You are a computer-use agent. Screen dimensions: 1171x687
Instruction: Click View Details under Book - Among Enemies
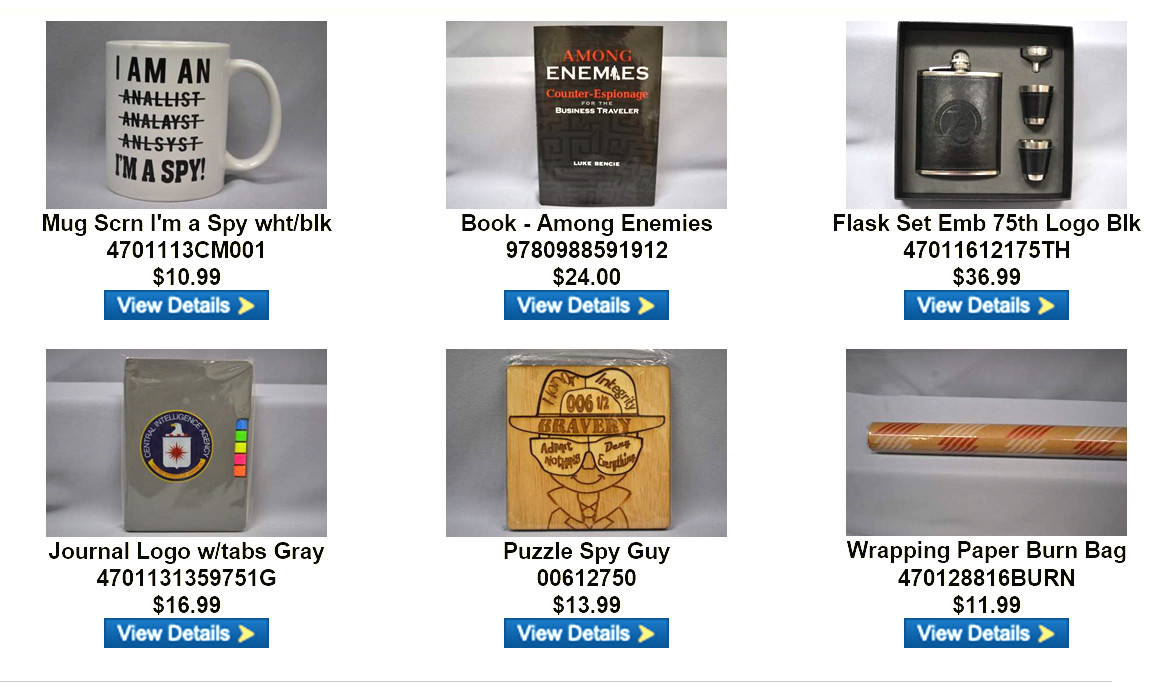[x=586, y=305]
